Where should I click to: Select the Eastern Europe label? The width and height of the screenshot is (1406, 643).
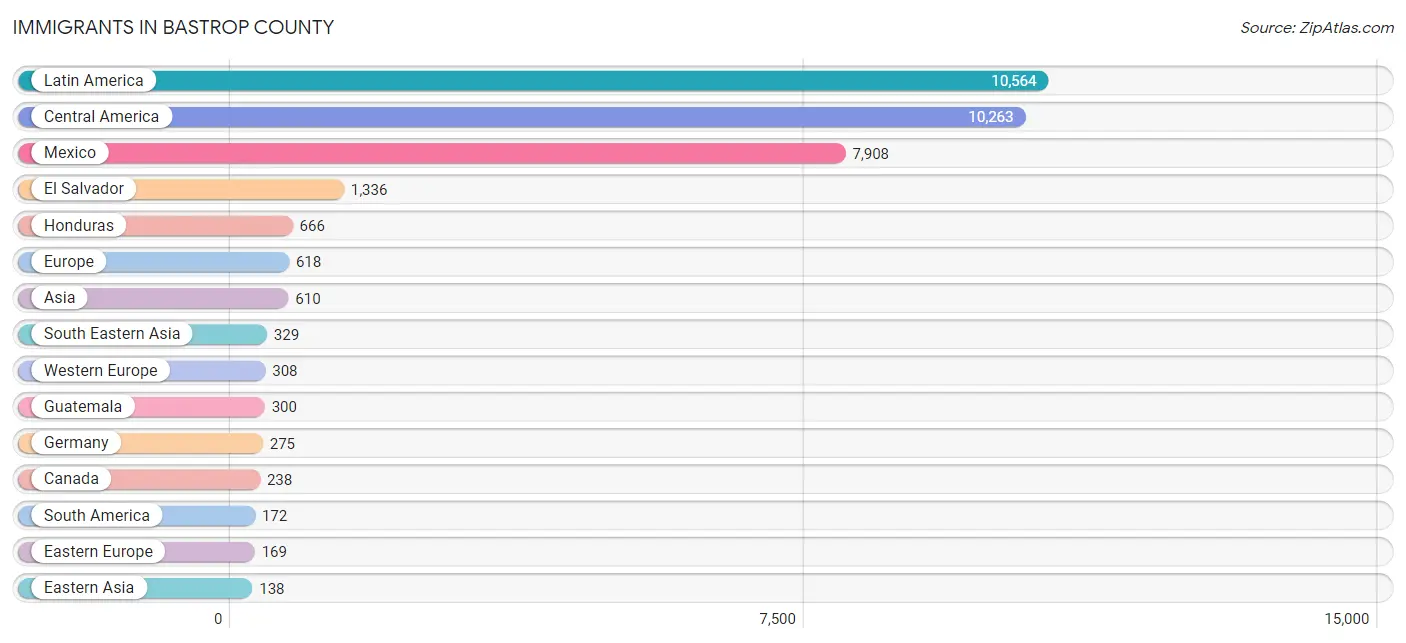98,552
